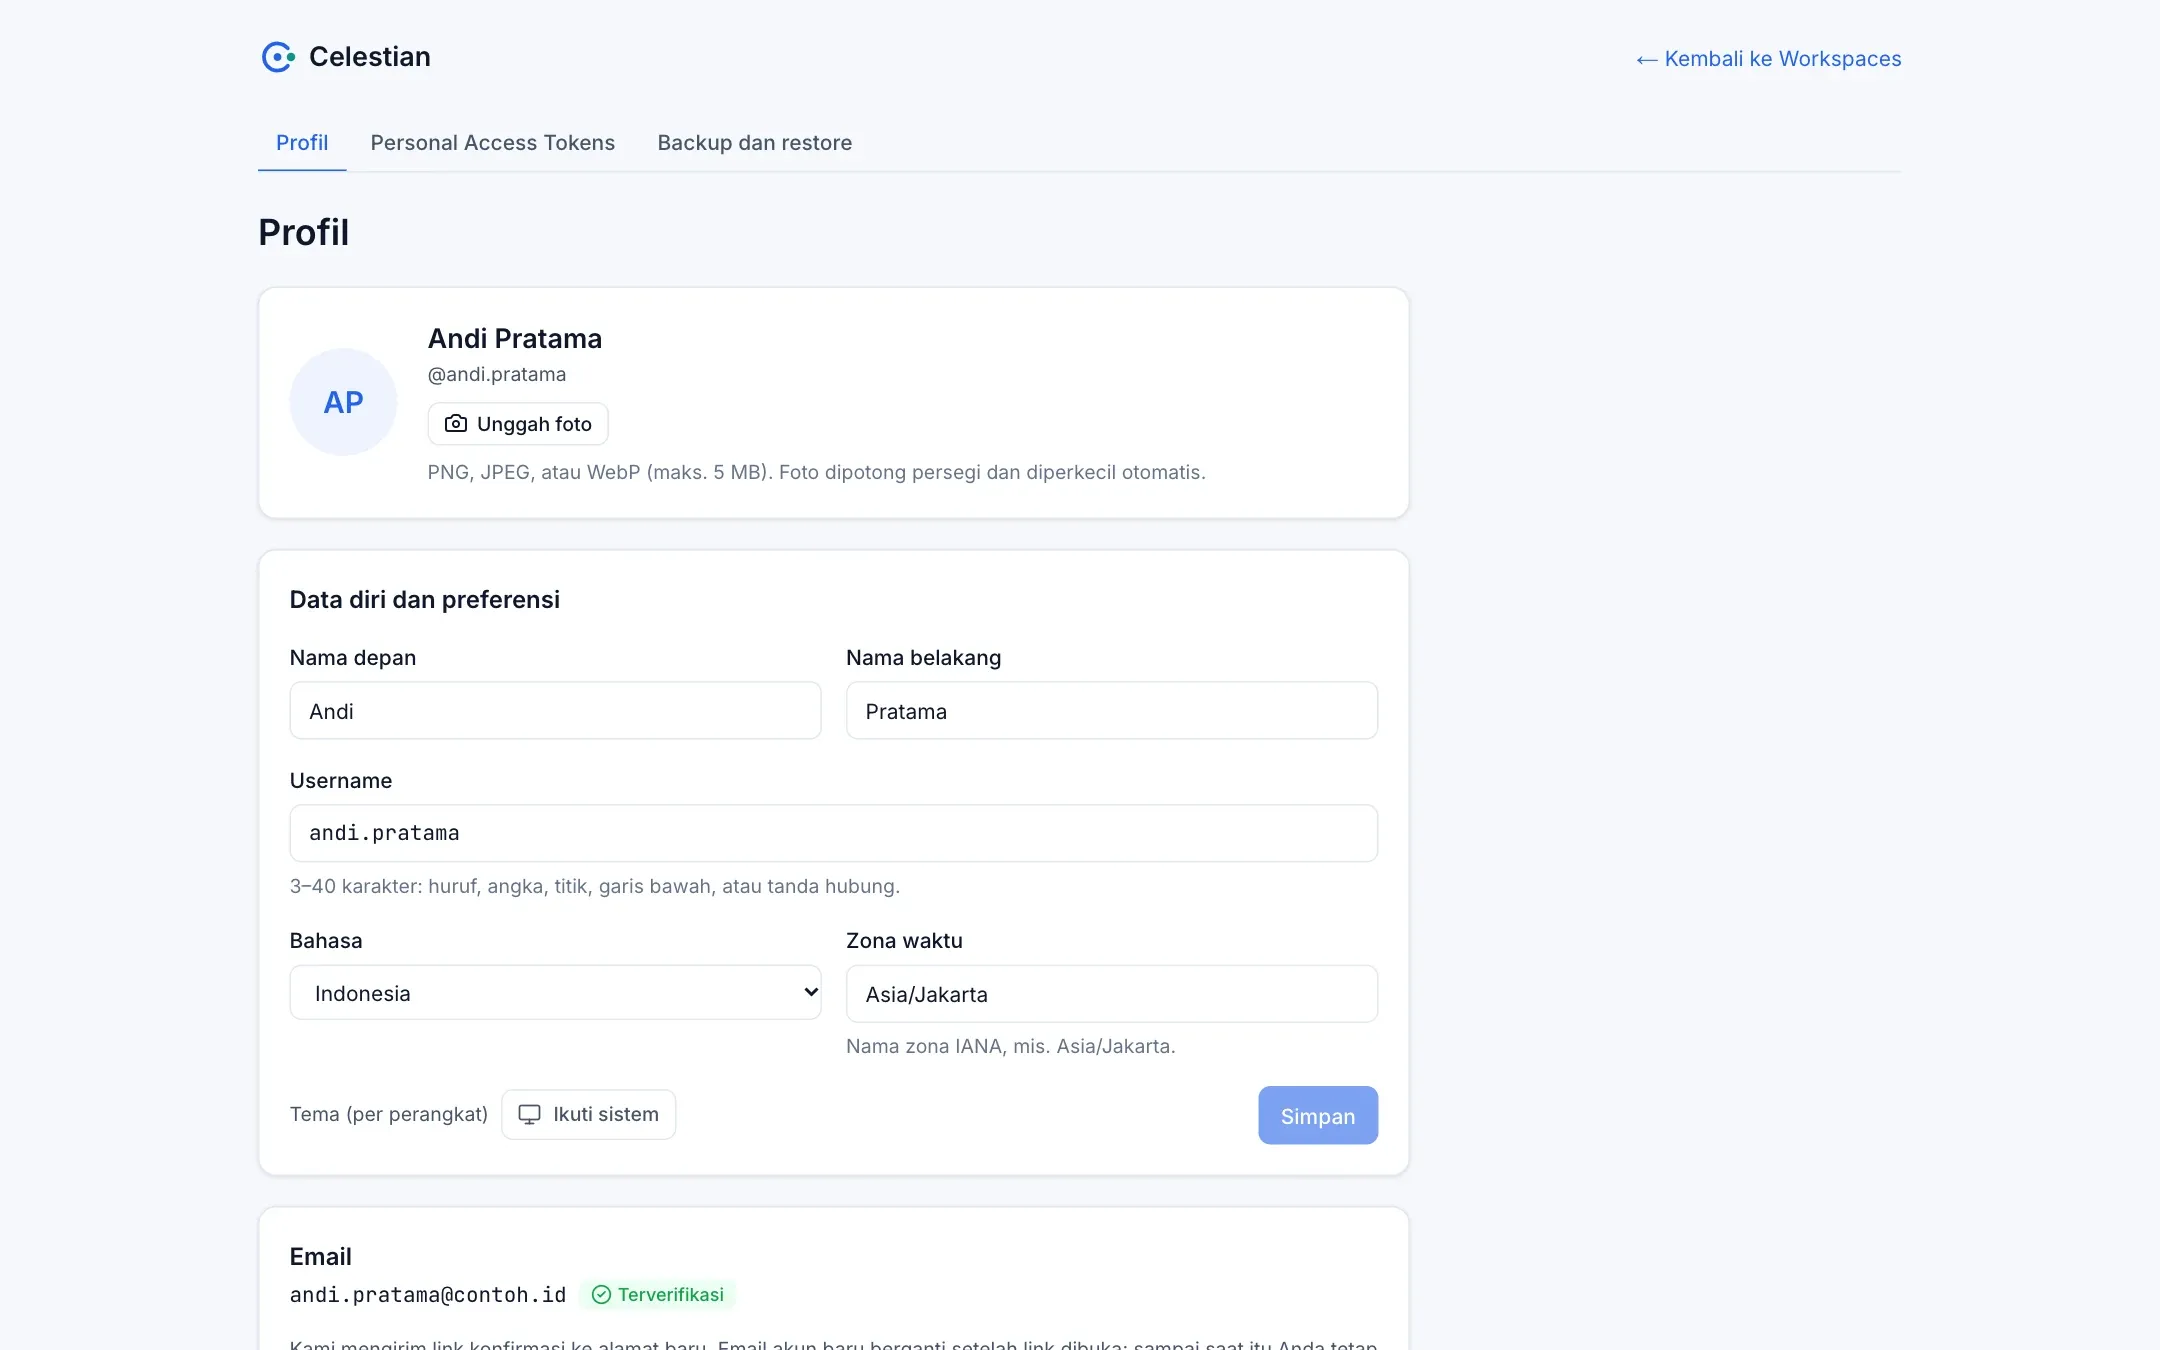The height and width of the screenshot is (1350, 2160).
Task: Switch to the Profil tab
Action: [302, 143]
